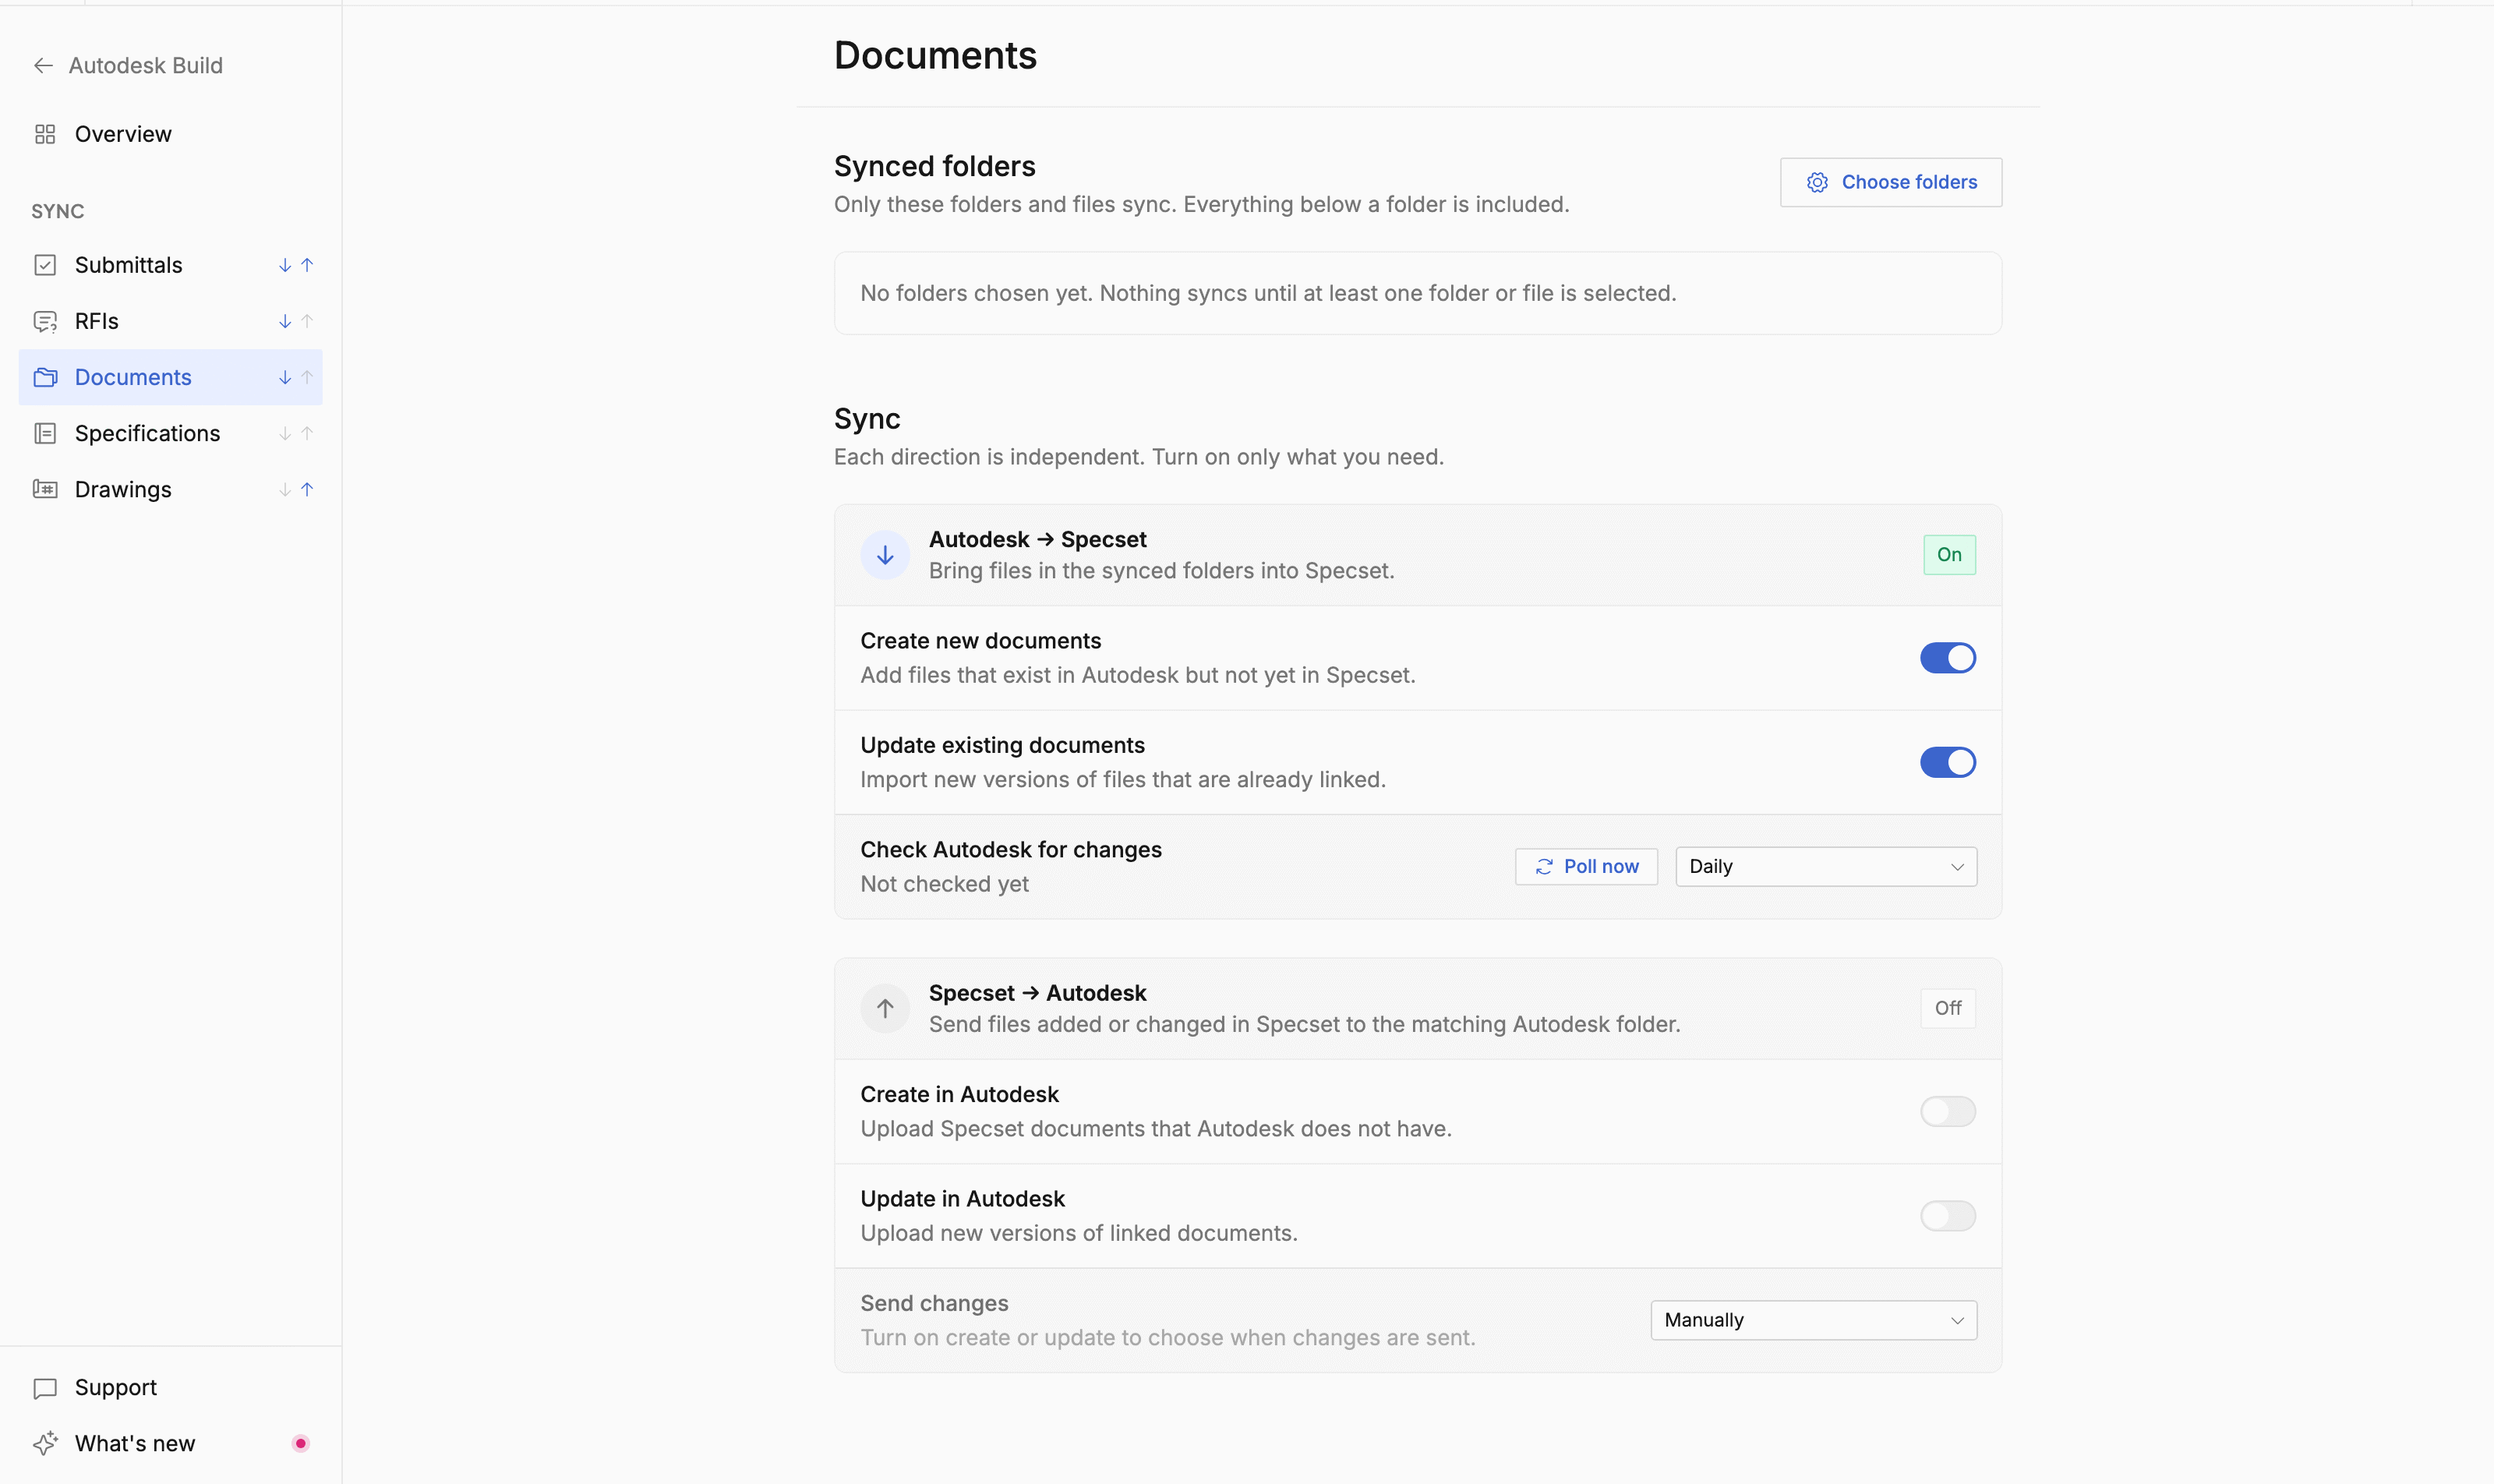Click the Documents folder icon
Viewport: 2494px width, 1484px height.
click(45, 377)
